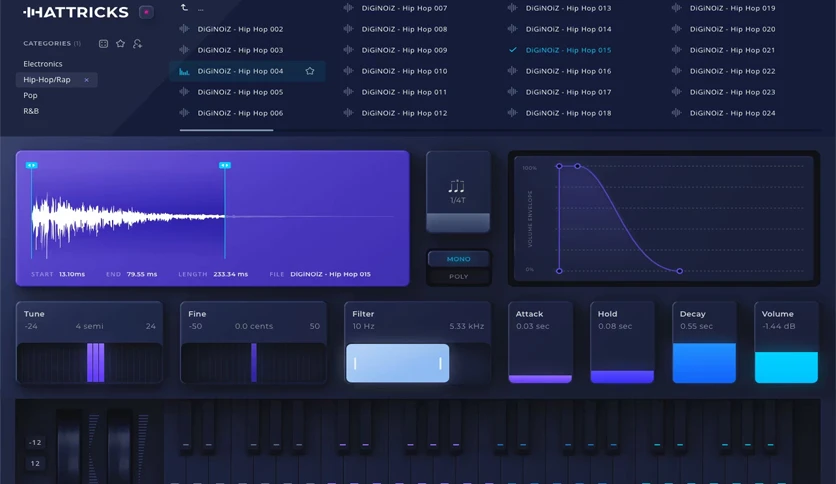The height and width of the screenshot is (484, 836).
Task: Click the waveform icon beside Hip Hop 005
Action: click(x=184, y=92)
